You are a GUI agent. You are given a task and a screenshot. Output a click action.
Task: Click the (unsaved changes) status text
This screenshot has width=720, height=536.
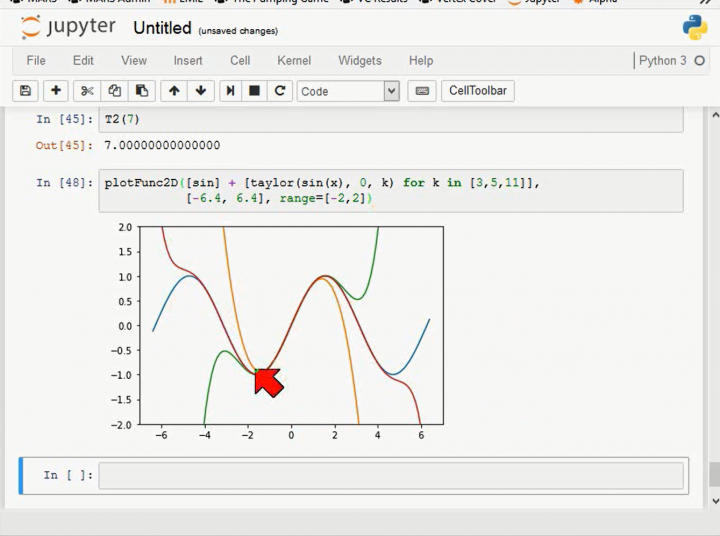tap(238, 31)
